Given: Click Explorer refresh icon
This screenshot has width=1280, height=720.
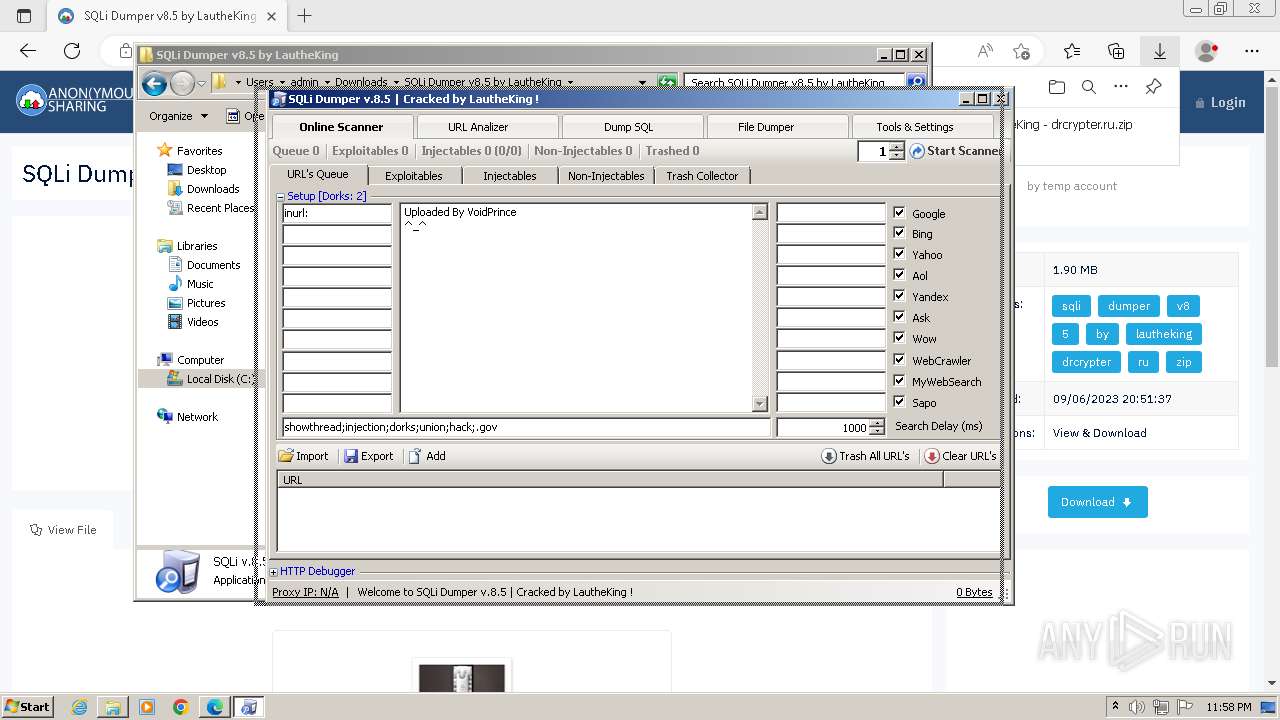Looking at the screenshot, I should (x=667, y=83).
